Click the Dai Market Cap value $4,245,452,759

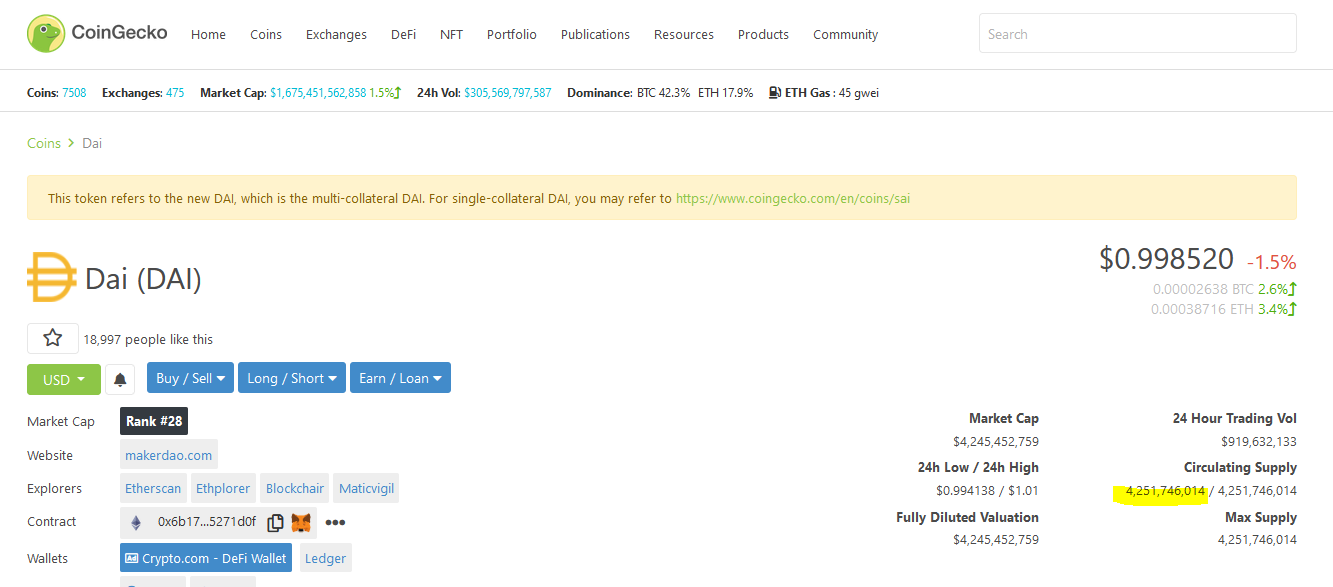(x=996, y=441)
